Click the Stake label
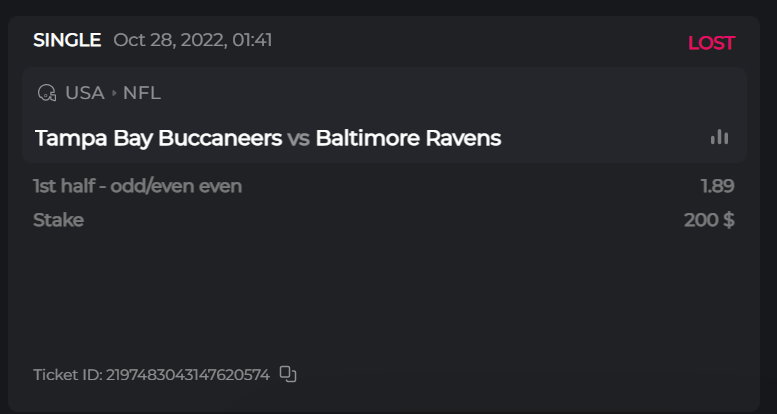The width and height of the screenshot is (777, 414). (x=58, y=220)
